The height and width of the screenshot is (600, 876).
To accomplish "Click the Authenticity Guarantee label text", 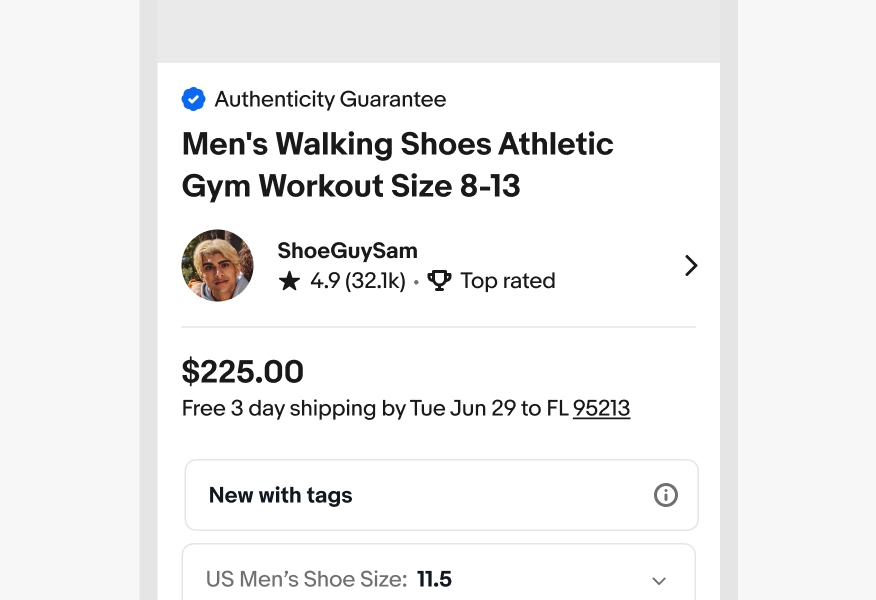I will (330, 99).
